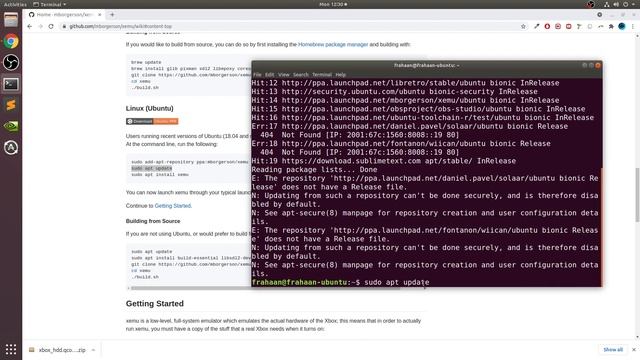This screenshot has width=640, height=360.
Task: Open OBS Studio from the dock
Action: click(x=11, y=62)
